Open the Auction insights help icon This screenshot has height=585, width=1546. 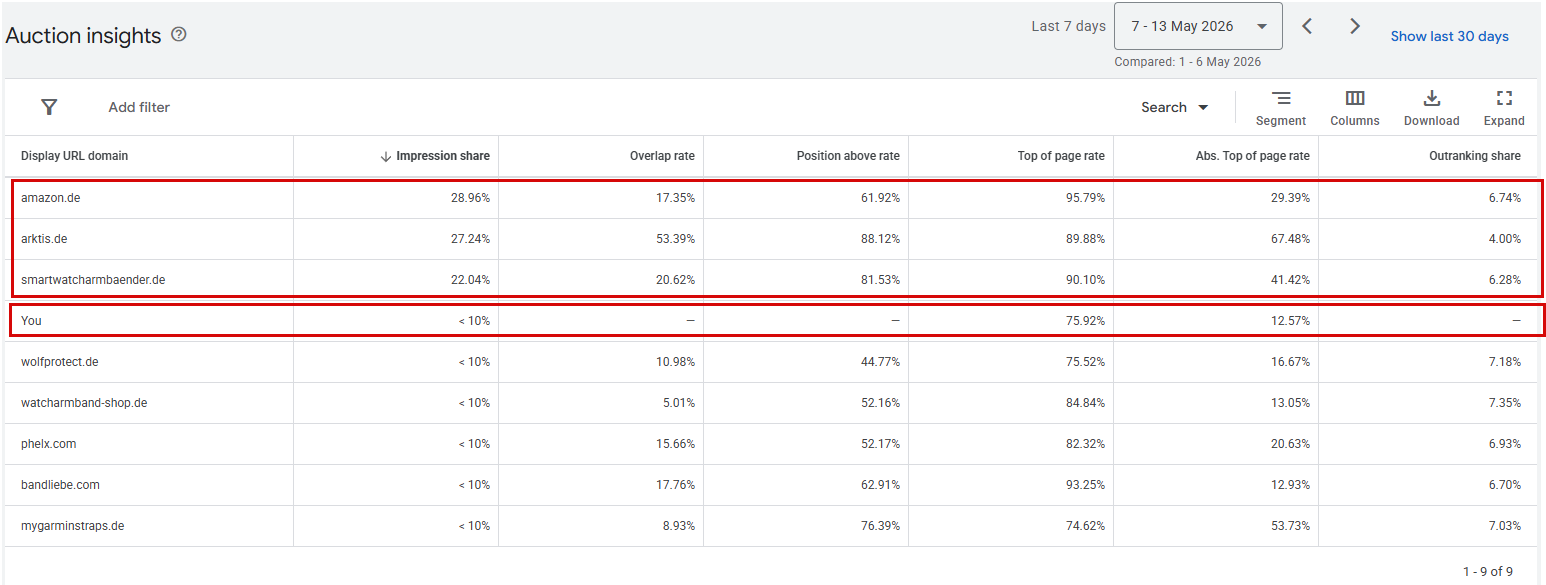tap(179, 35)
